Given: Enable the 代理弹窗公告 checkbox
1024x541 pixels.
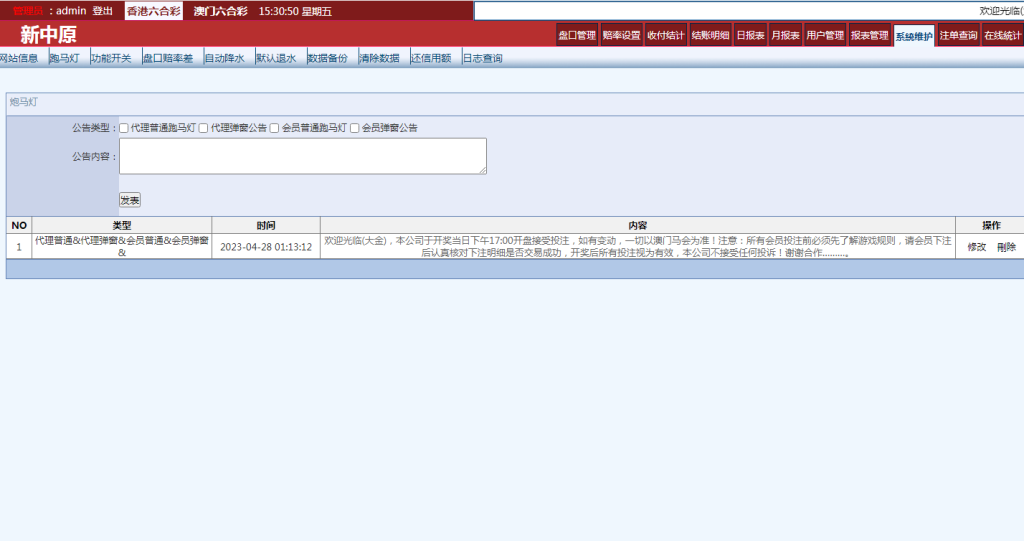Looking at the screenshot, I should point(203,128).
